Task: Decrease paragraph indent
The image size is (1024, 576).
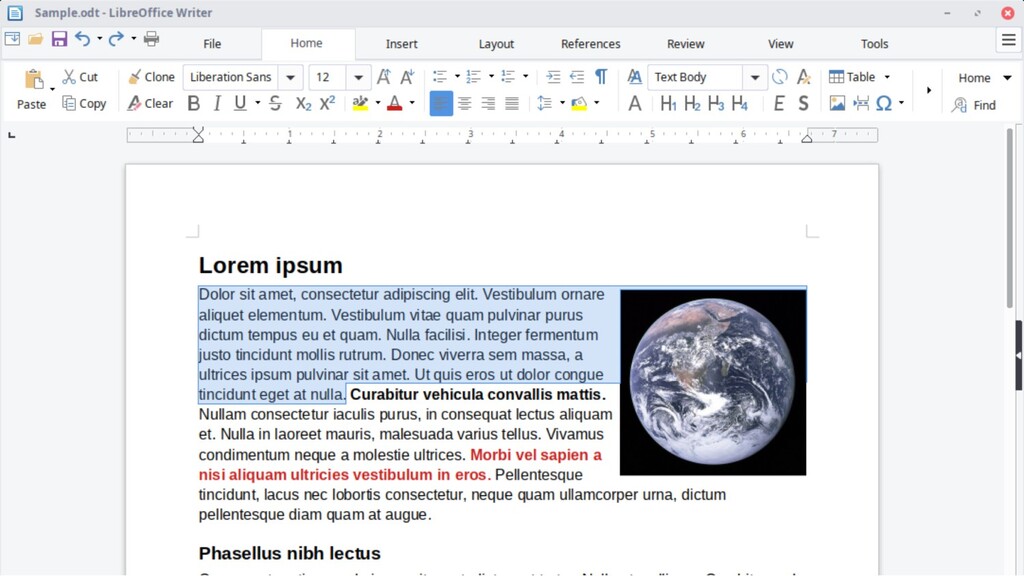Action: [577, 77]
